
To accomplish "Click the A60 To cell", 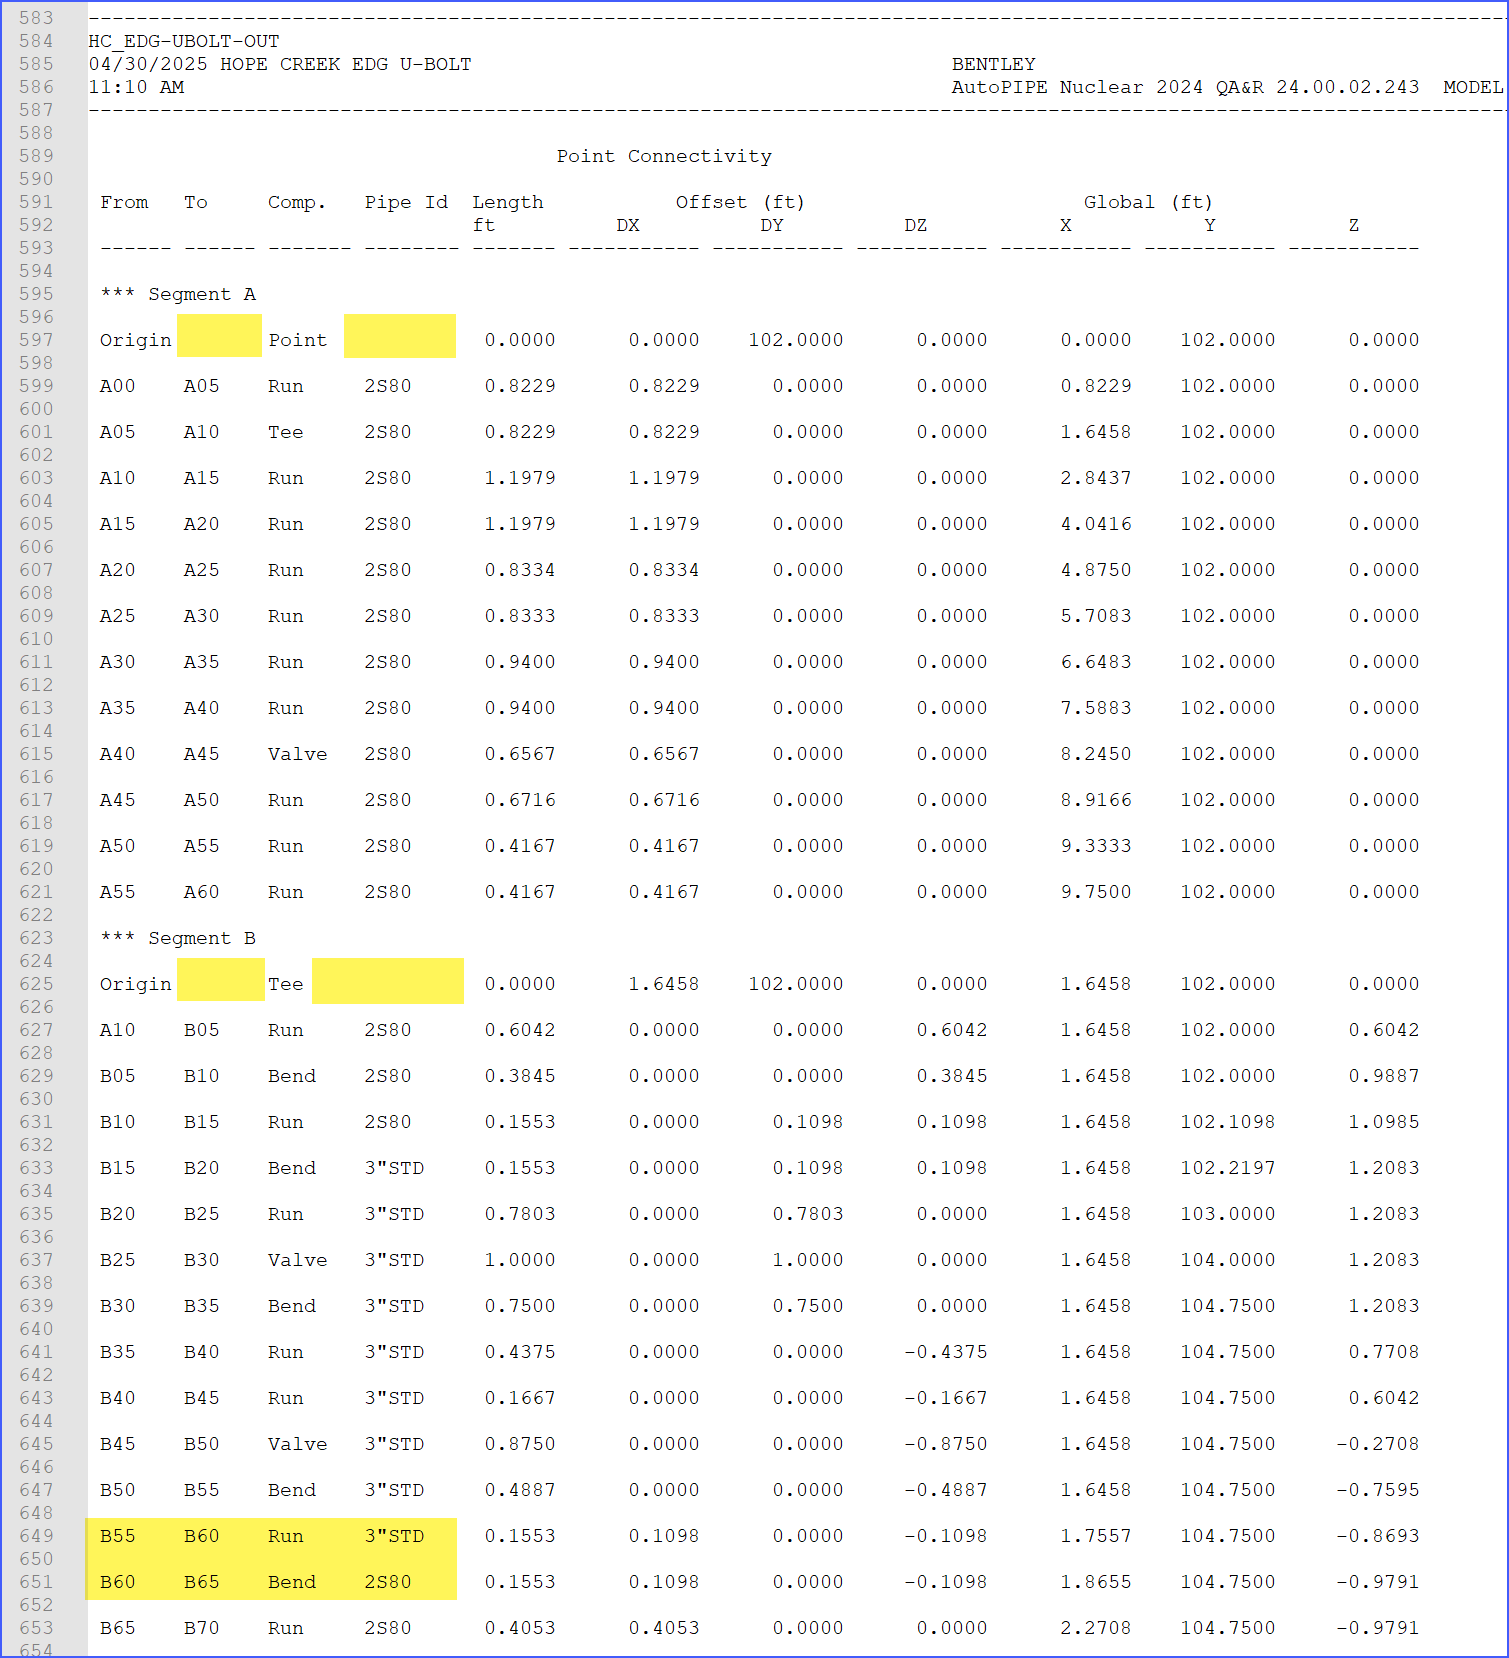I will [x=201, y=892].
